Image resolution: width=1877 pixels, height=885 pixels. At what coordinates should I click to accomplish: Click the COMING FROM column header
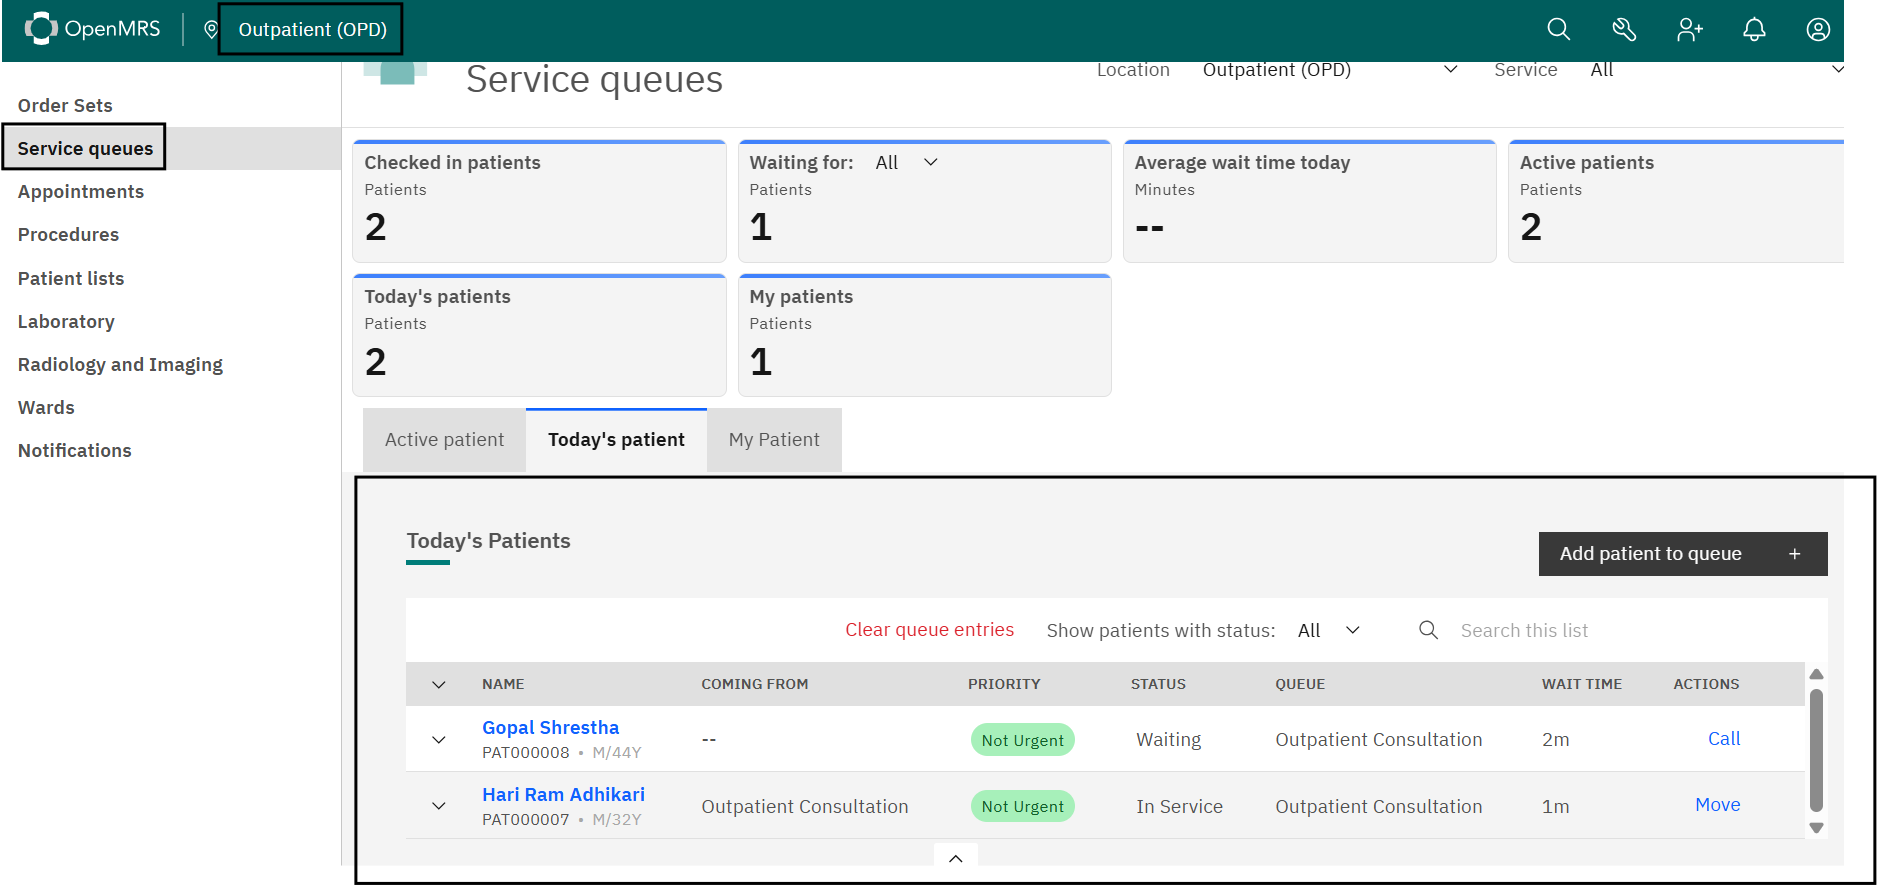tap(754, 684)
